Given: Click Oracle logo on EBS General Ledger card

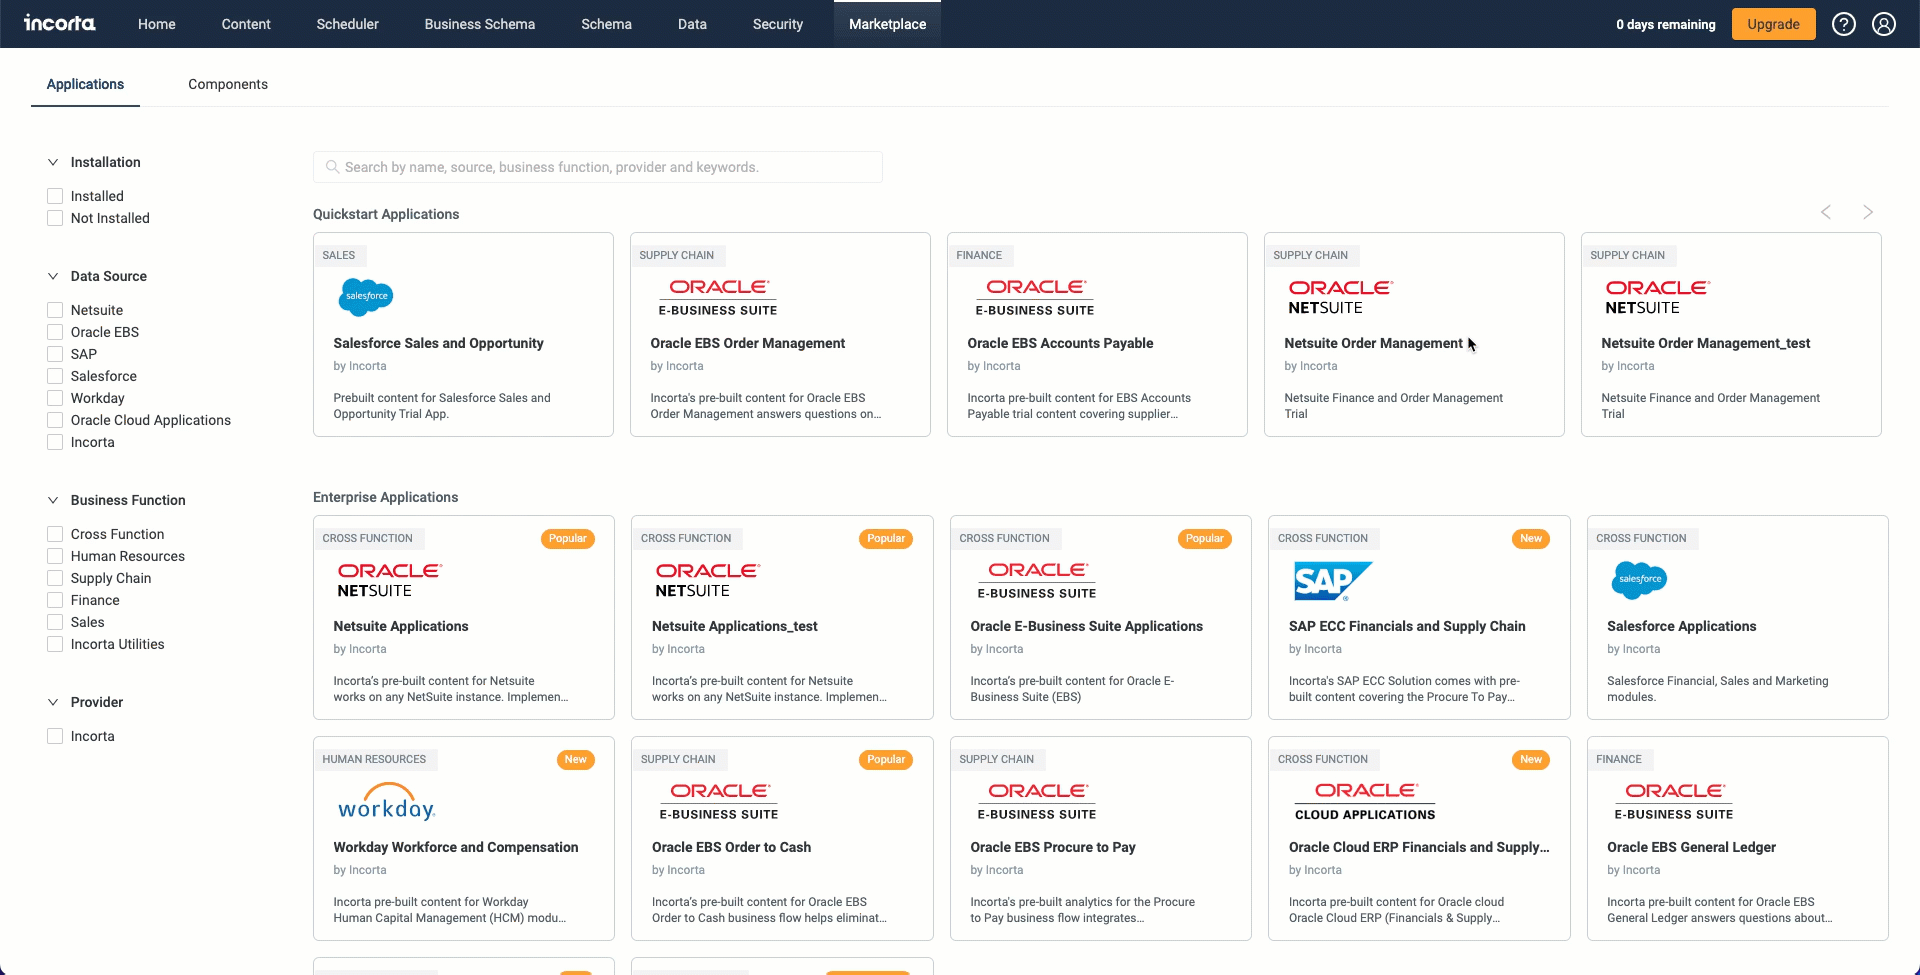Looking at the screenshot, I should (x=1674, y=801).
